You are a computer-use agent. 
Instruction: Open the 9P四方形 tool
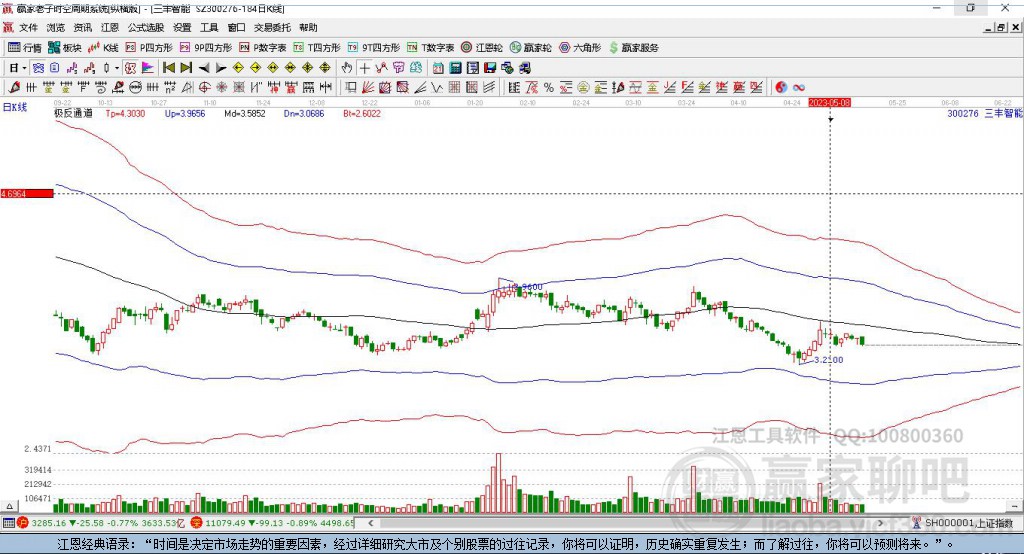point(206,48)
